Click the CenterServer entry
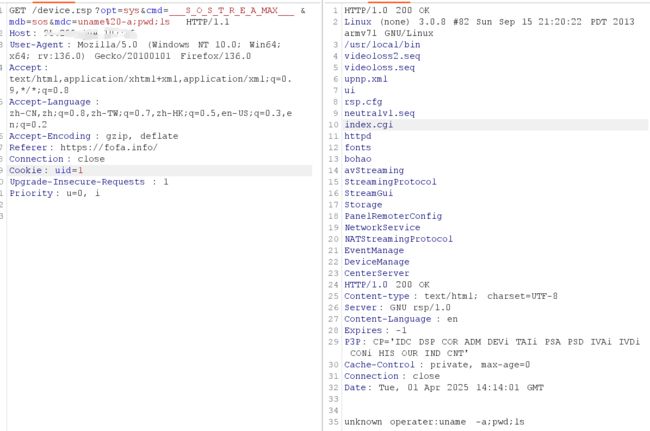Screen dimensions: 650x431 376,273
